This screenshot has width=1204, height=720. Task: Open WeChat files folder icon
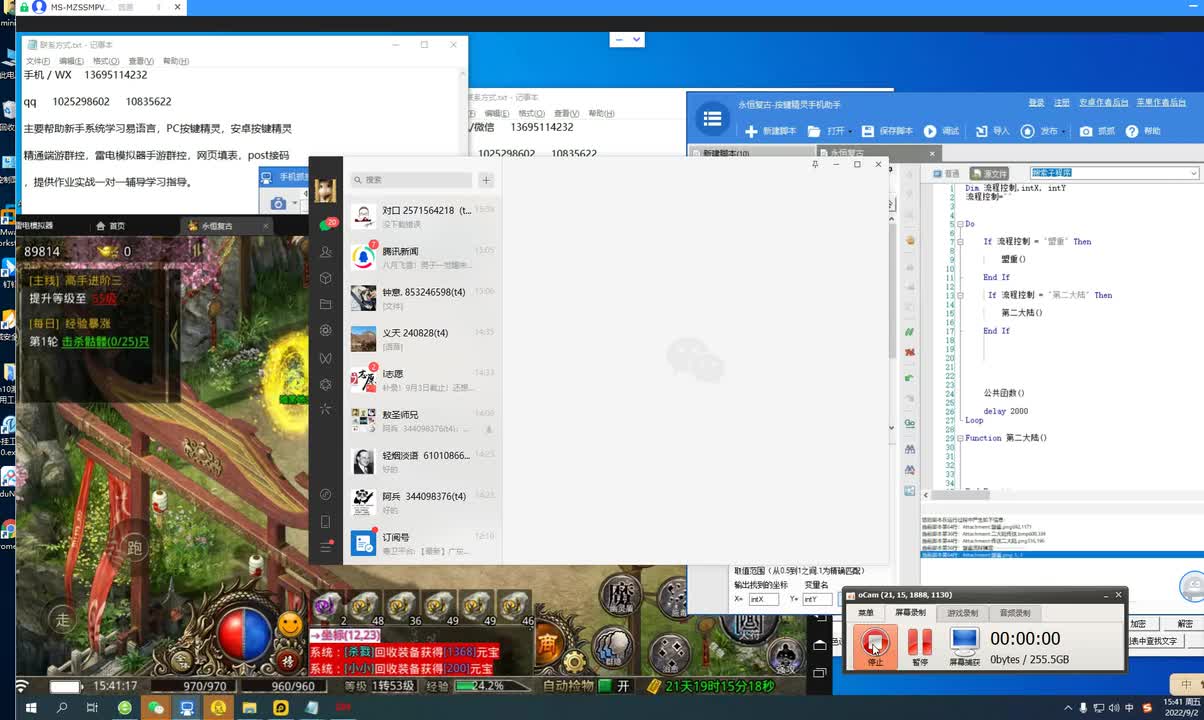325,304
